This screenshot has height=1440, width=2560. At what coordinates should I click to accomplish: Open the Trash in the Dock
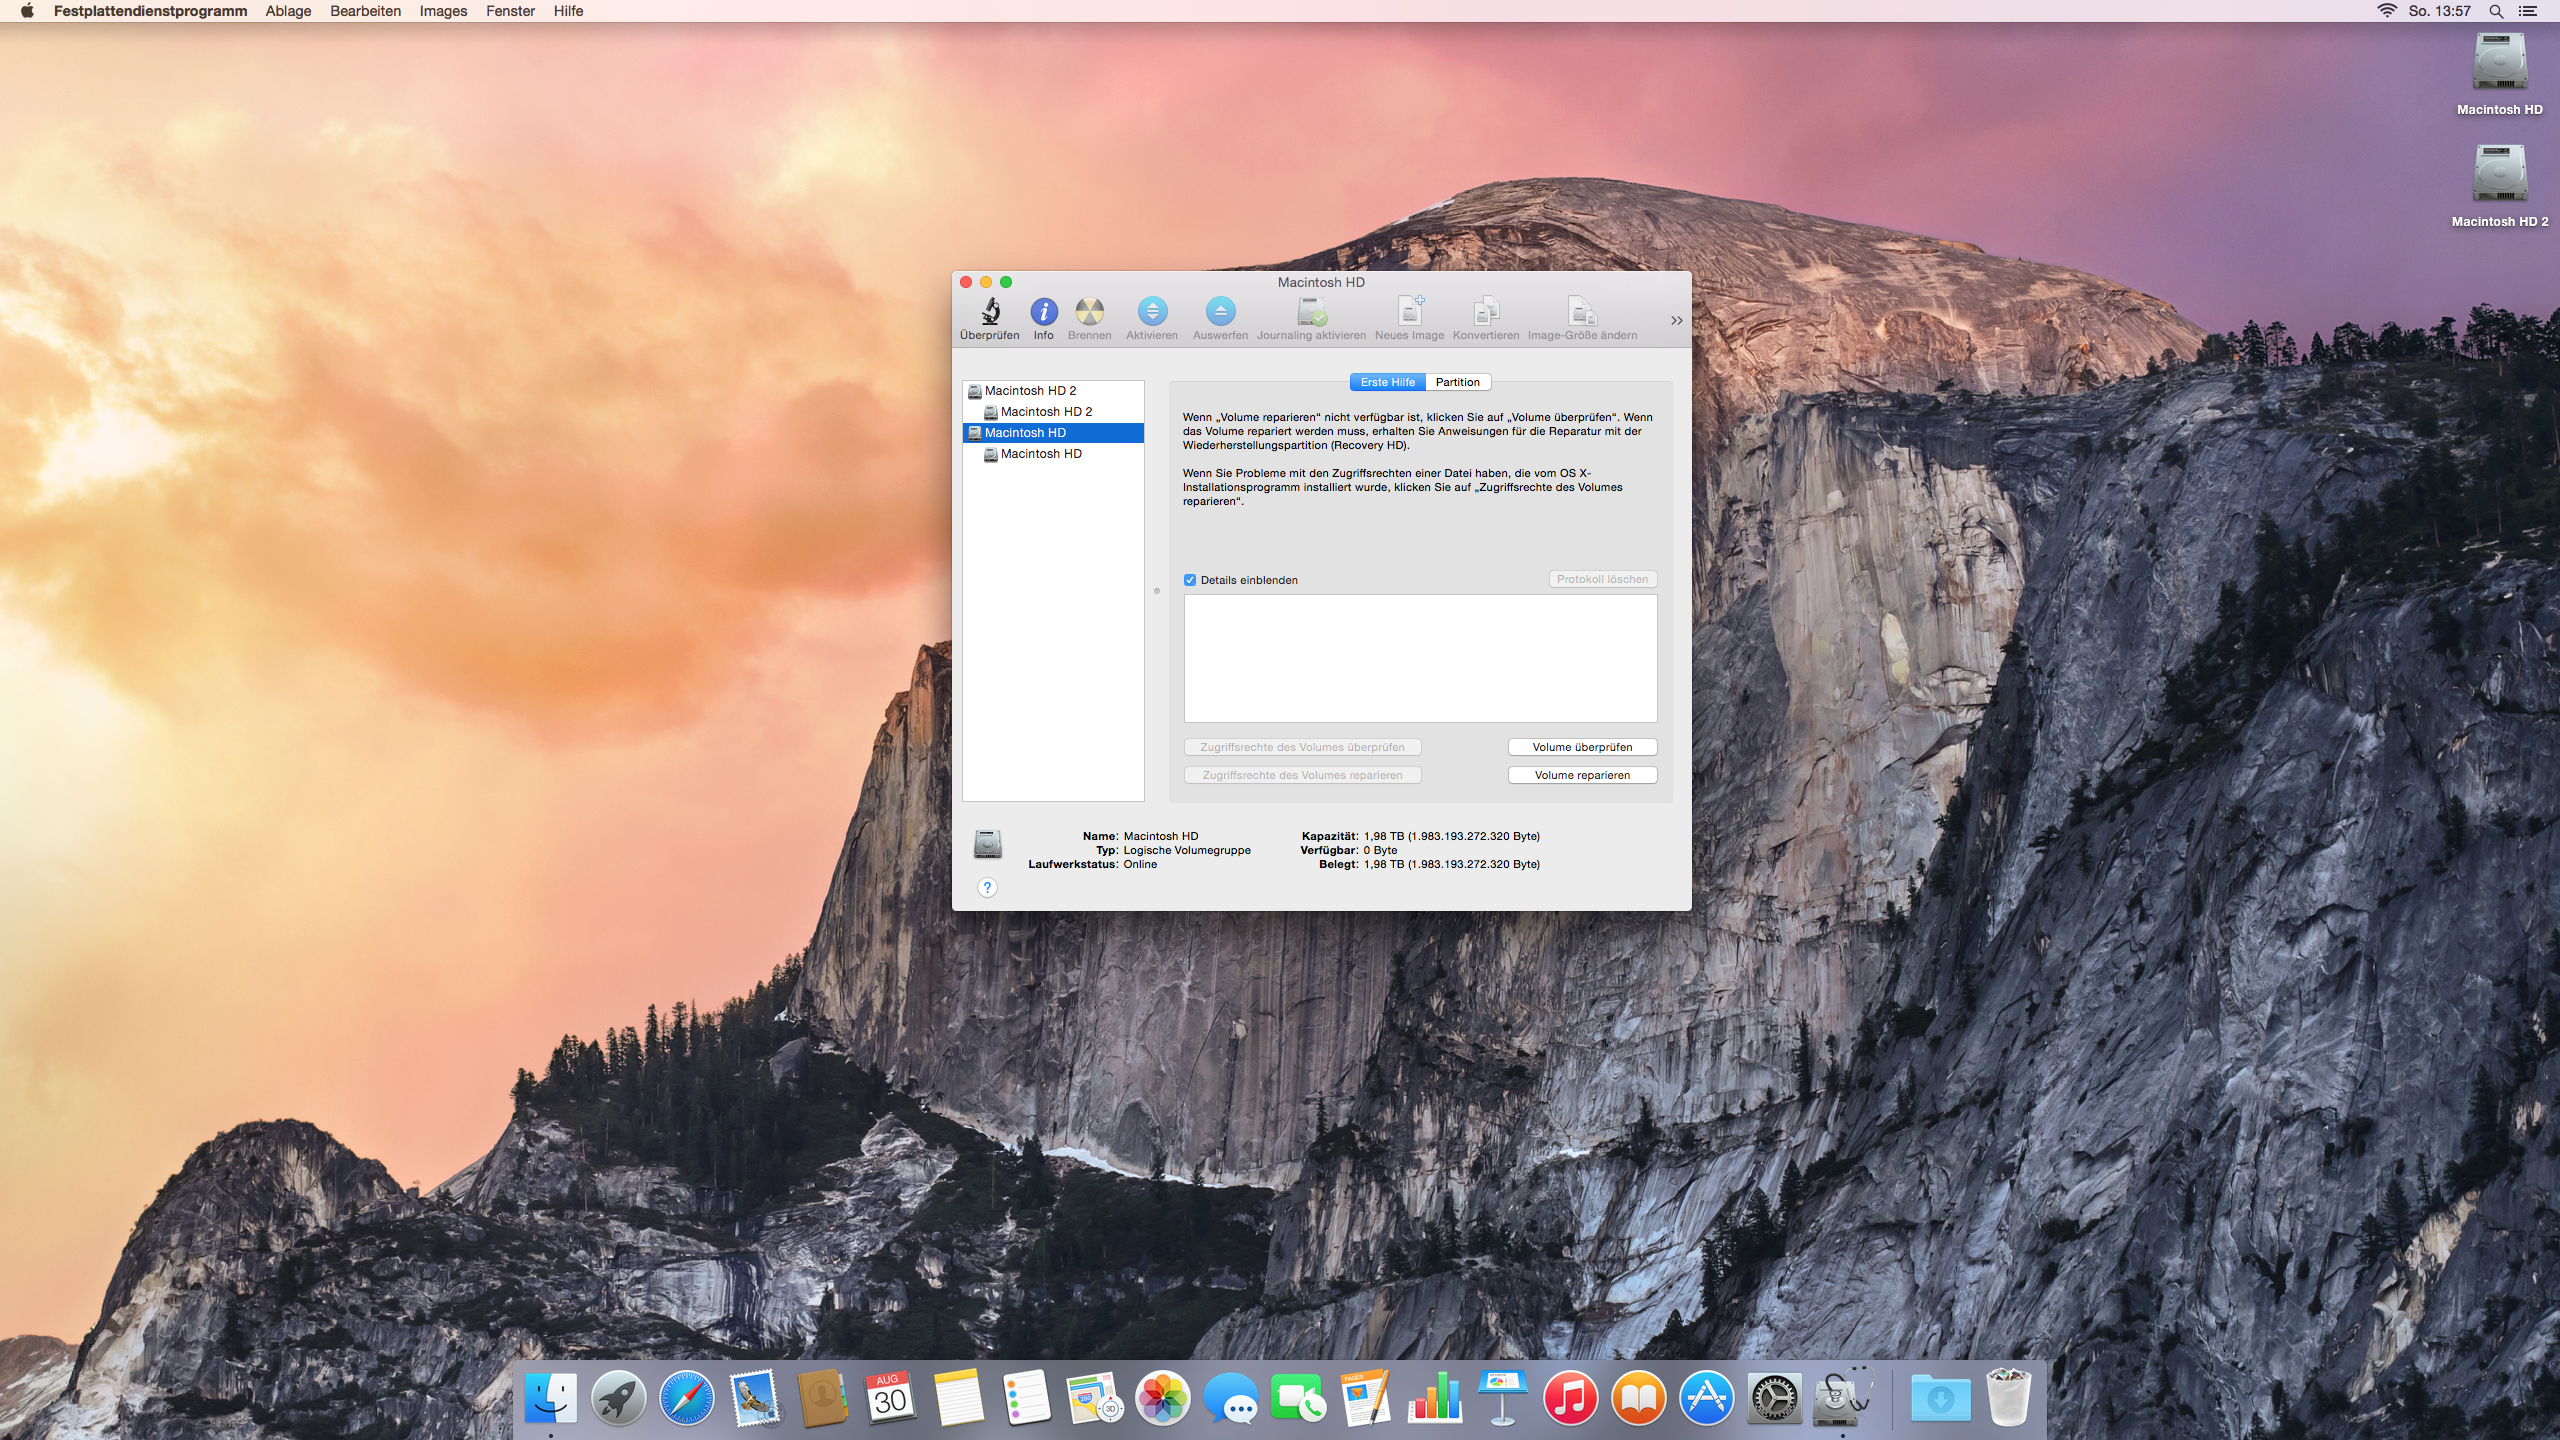(x=2008, y=1397)
